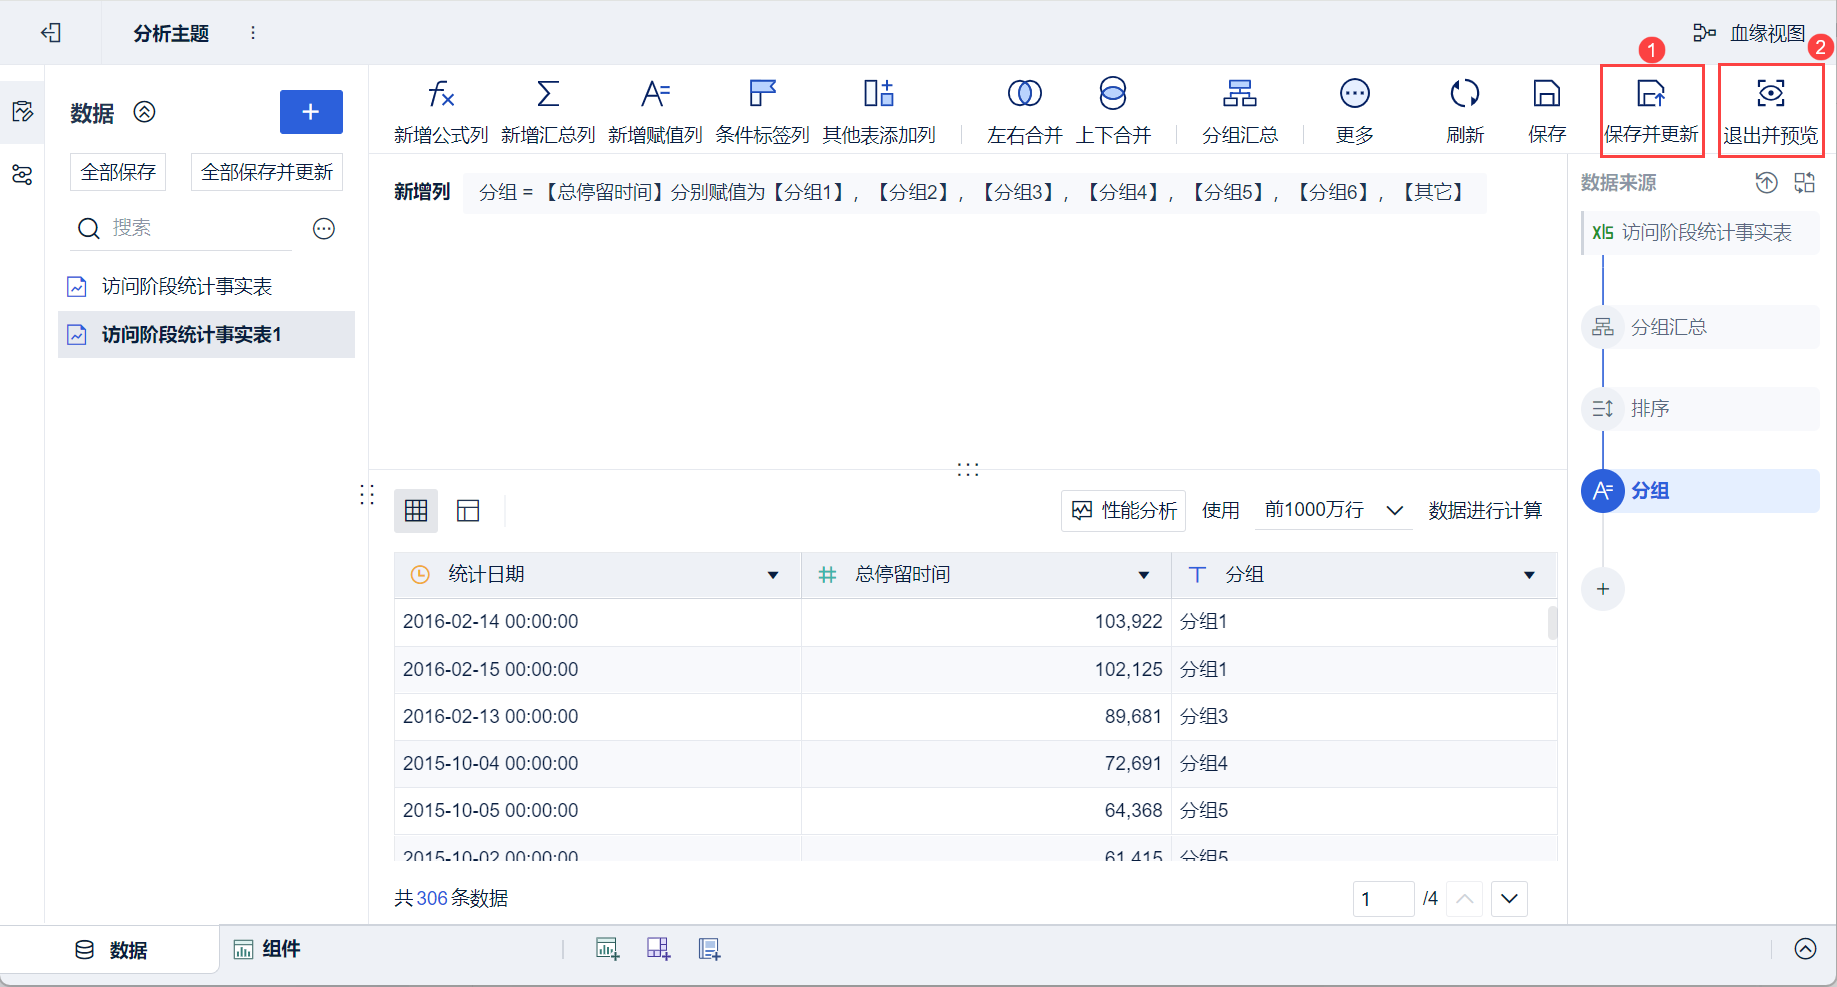Select table 访问阶段统计事实表
This screenshot has width=1837, height=987.
pos(206,287)
